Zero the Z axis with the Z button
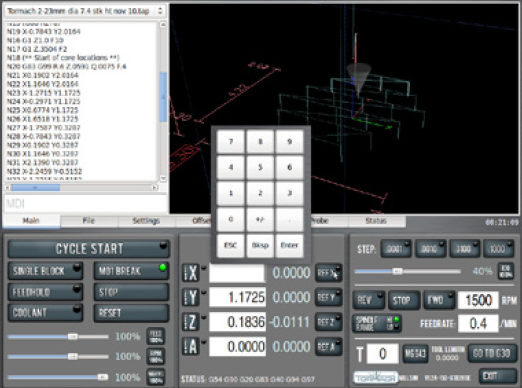Screen dimensions: 522x388 [191, 322]
